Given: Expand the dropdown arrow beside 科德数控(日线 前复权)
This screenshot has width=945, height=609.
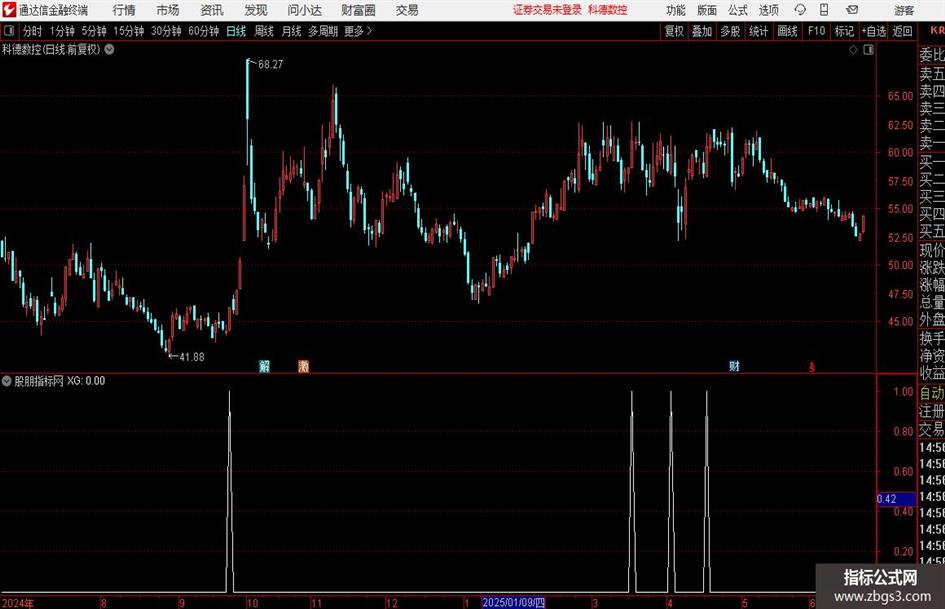Looking at the screenshot, I should 109,49.
